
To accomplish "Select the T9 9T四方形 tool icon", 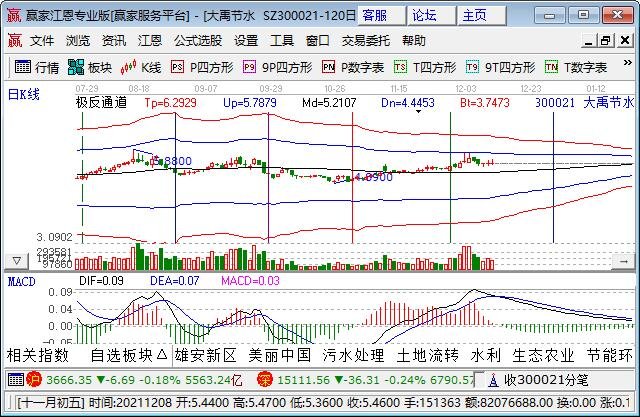I will point(472,67).
